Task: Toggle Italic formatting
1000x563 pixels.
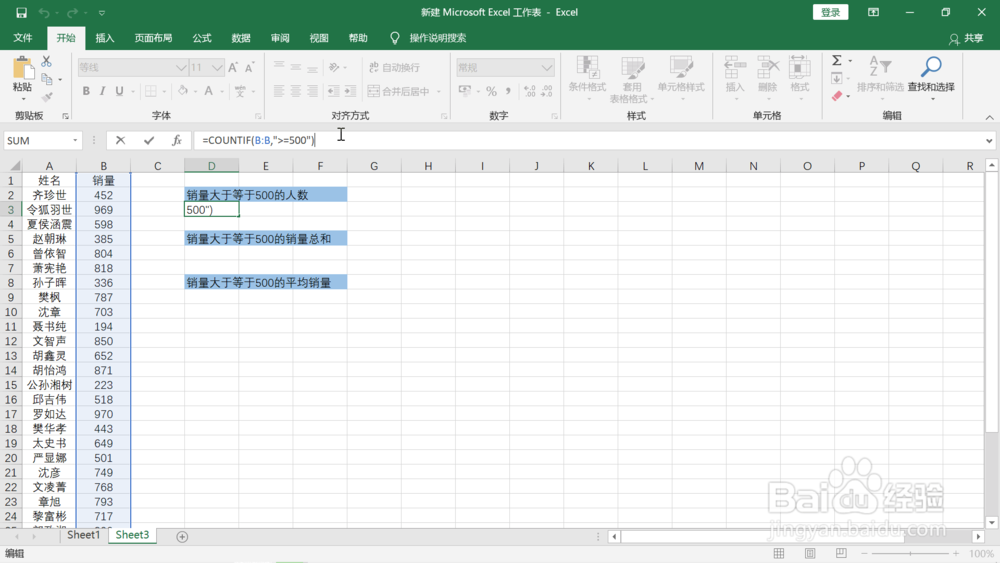Action: tap(103, 91)
